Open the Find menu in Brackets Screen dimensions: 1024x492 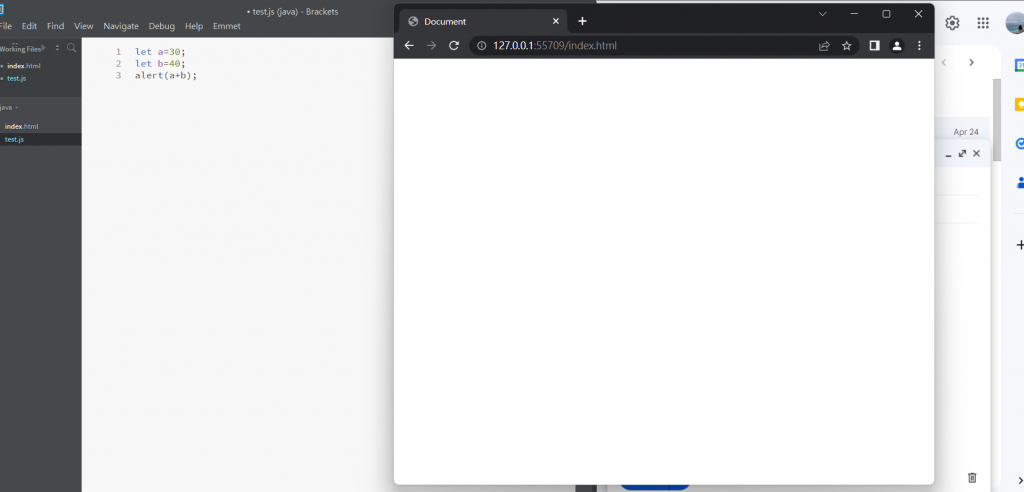[x=56, y=26]
